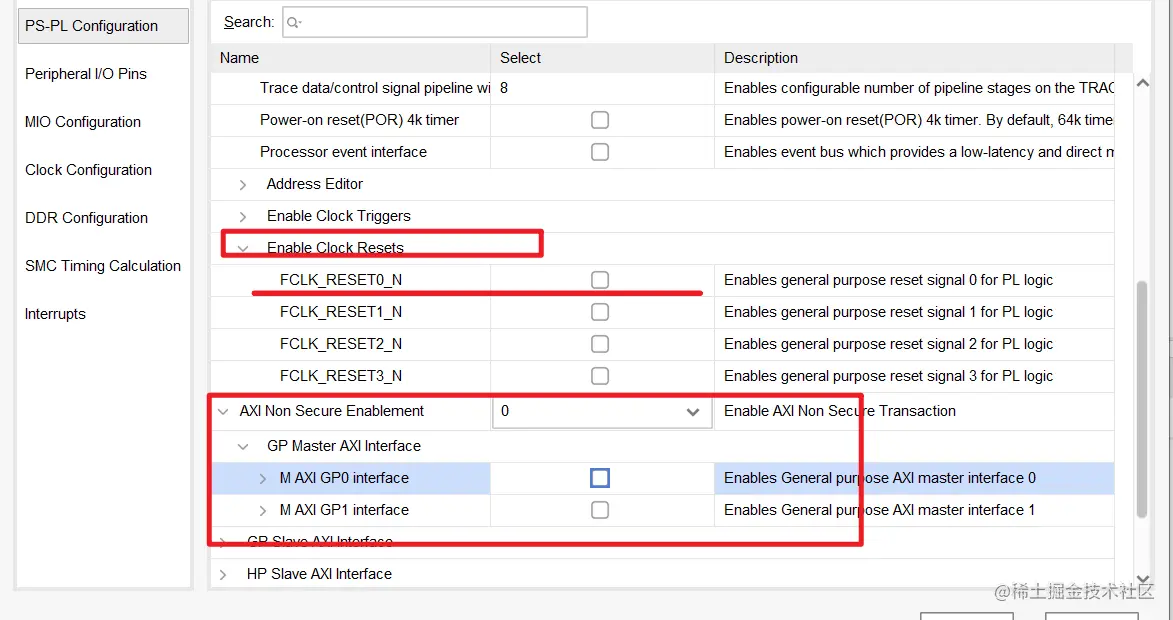This screenshot has height=620, width=1173.
Task: Open Peripheral I/O Pins page
Action: [85, 74]
